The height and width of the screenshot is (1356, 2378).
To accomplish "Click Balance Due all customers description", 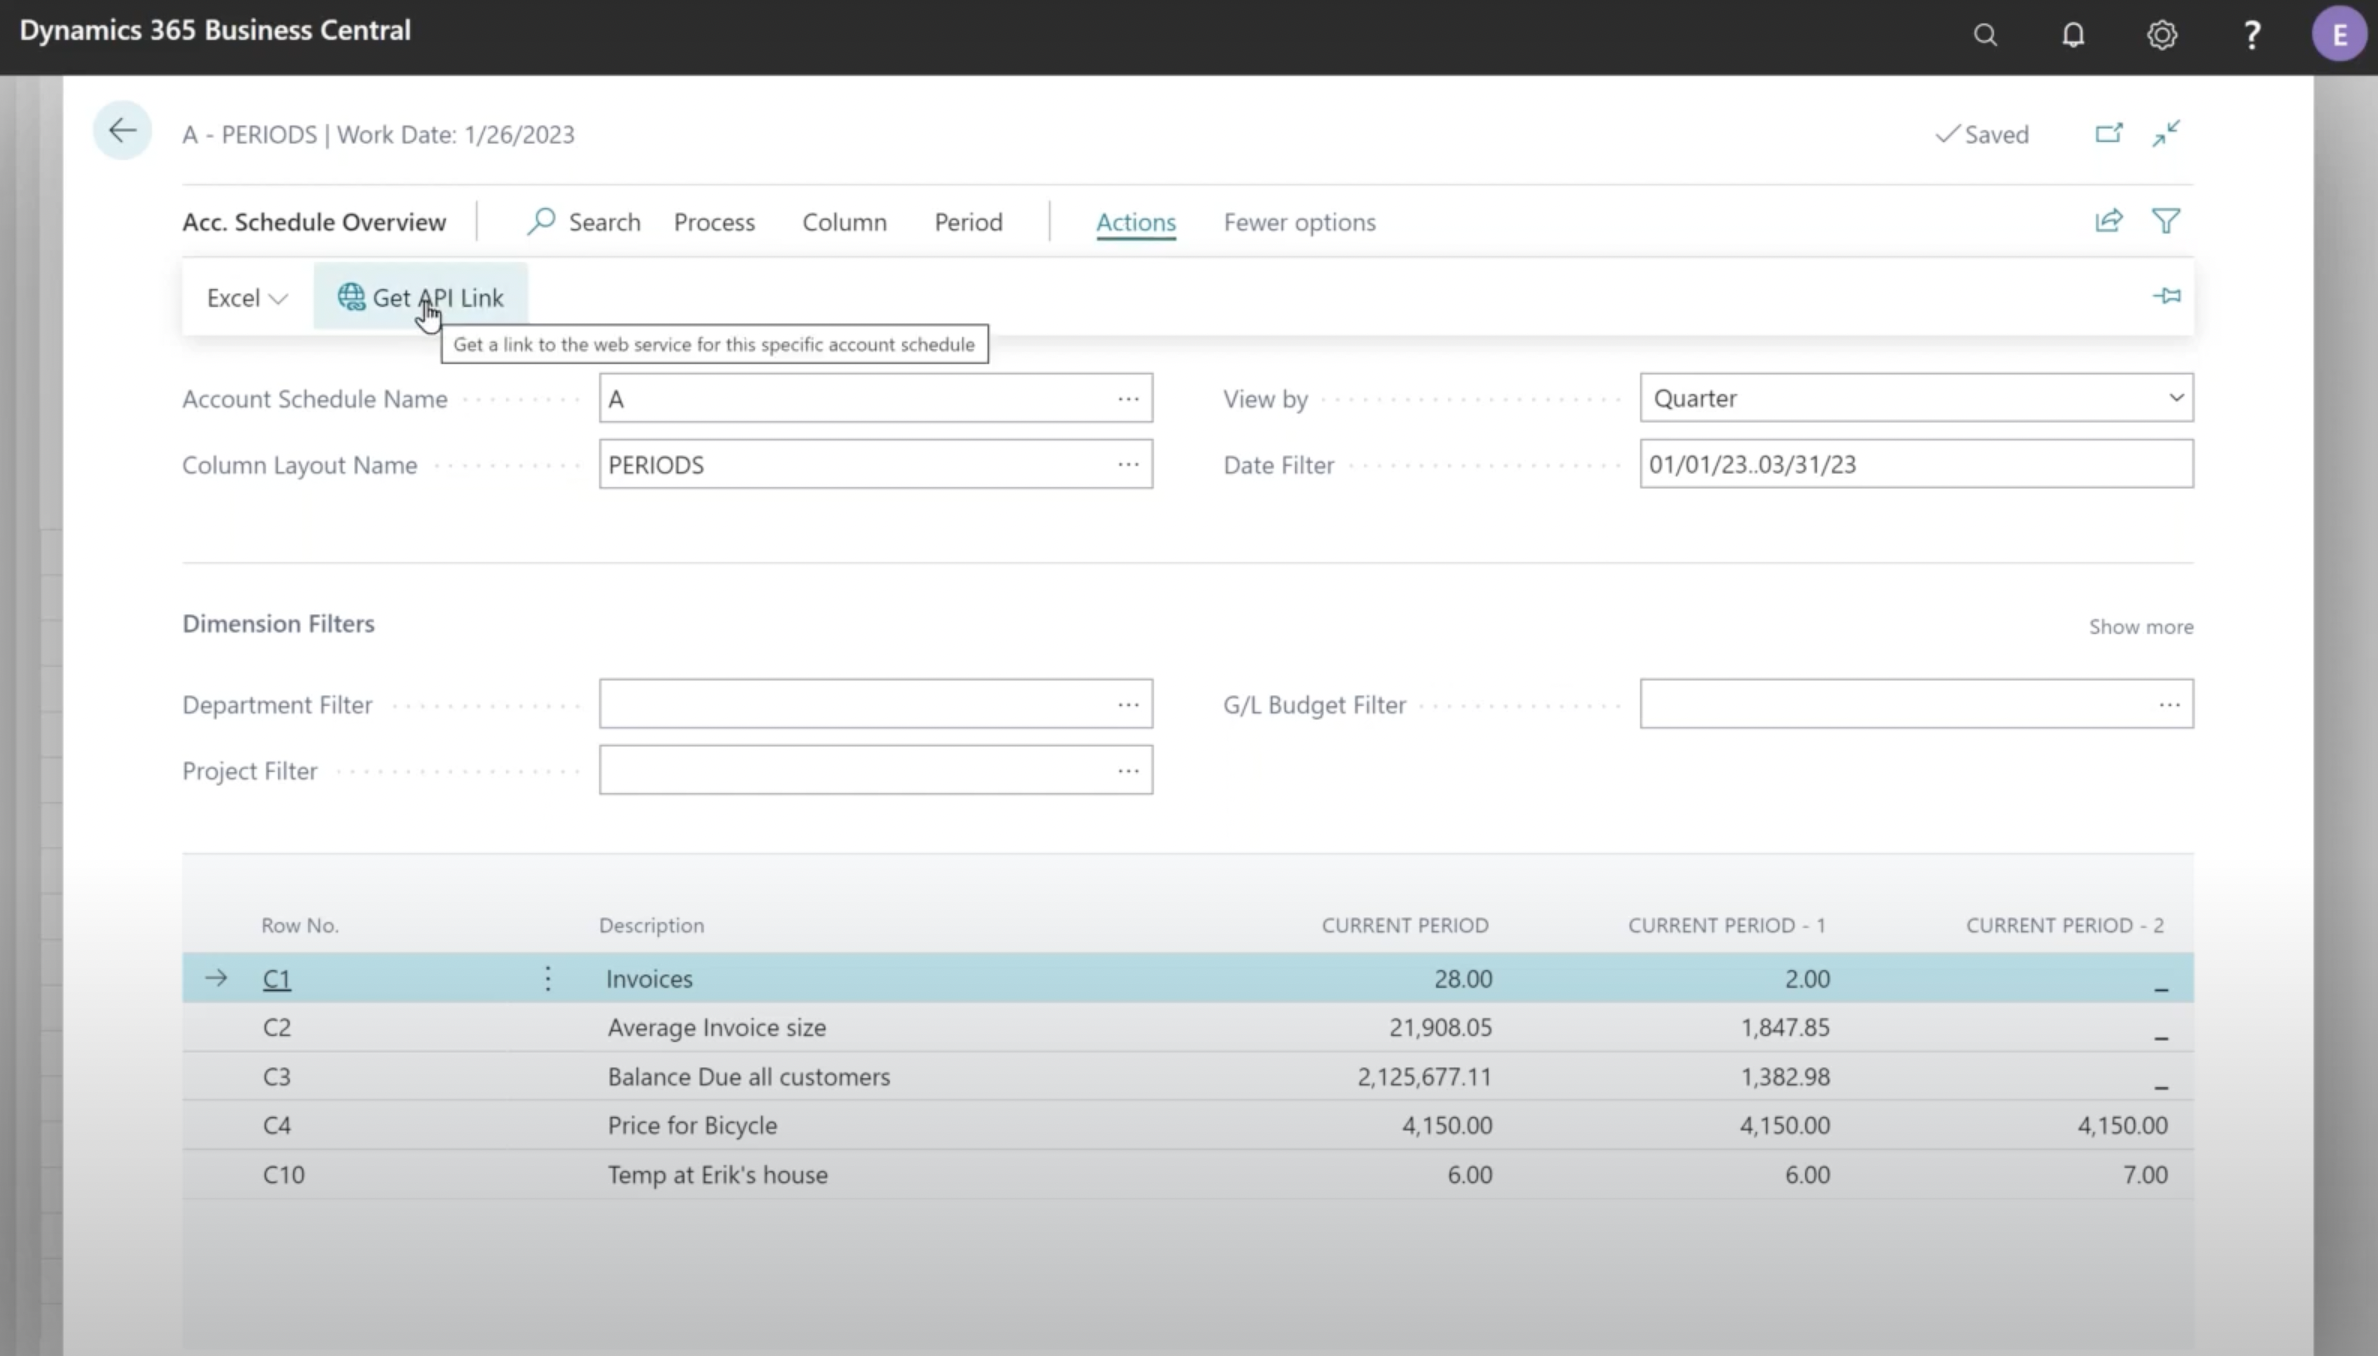I will coord(748,1077).
